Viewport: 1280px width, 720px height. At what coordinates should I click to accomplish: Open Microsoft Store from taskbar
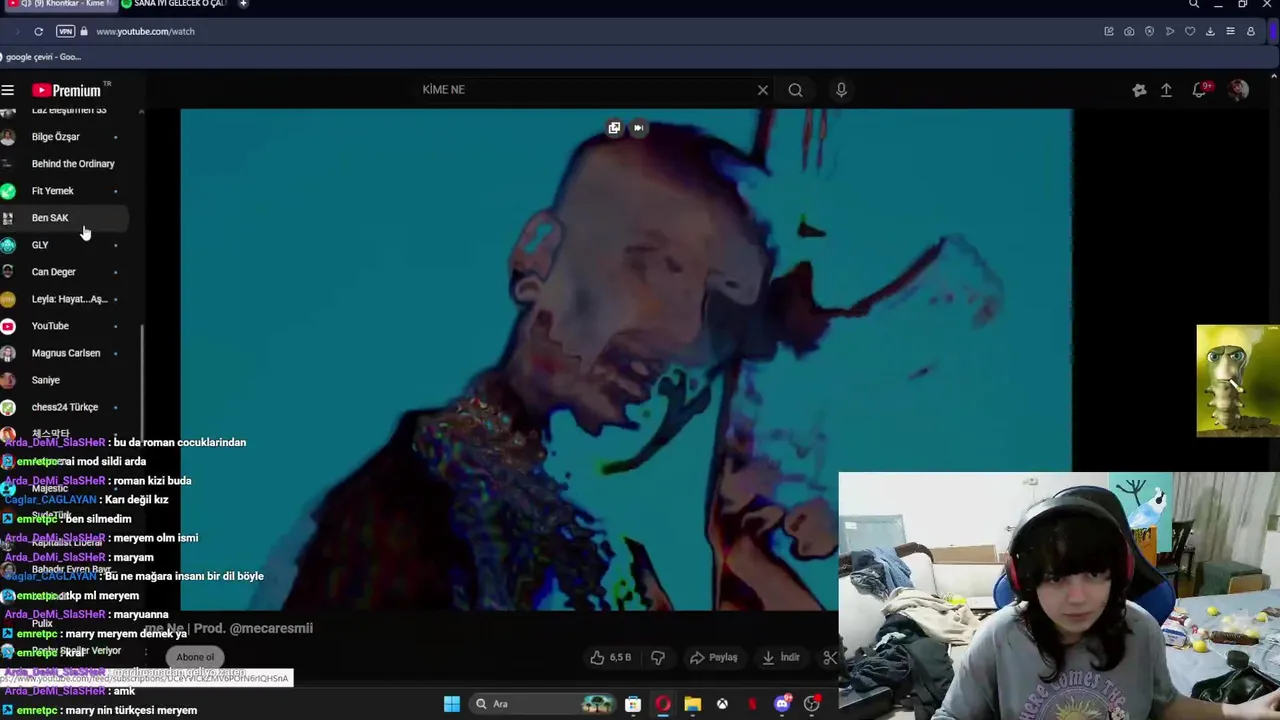(x=633, y=704)
